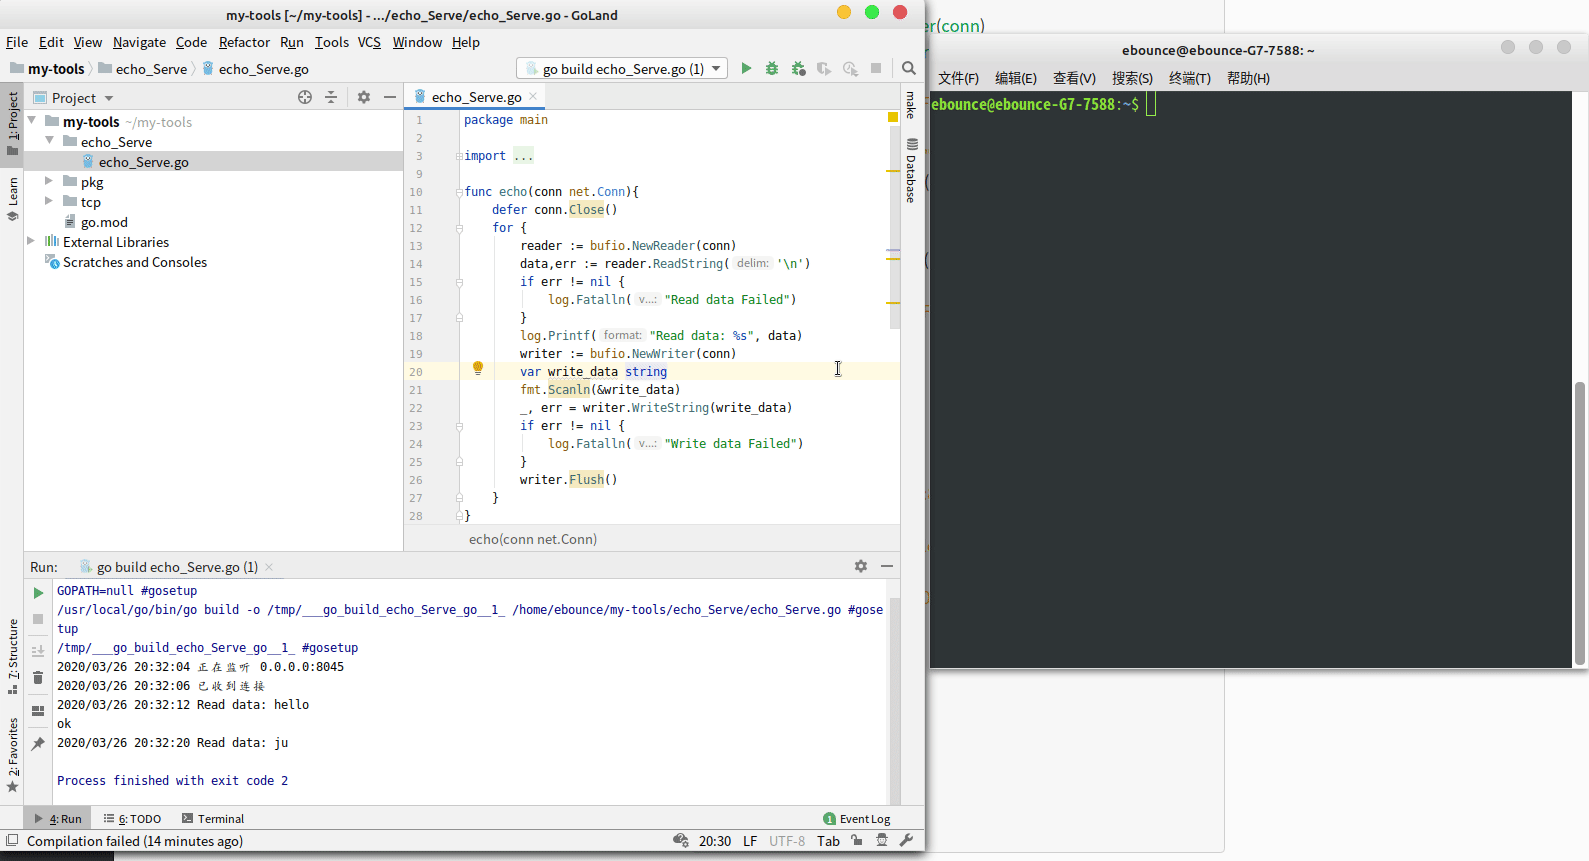The image size is (1589, 861).
Task: Open the Refactor menu
Action: point(244,42)
